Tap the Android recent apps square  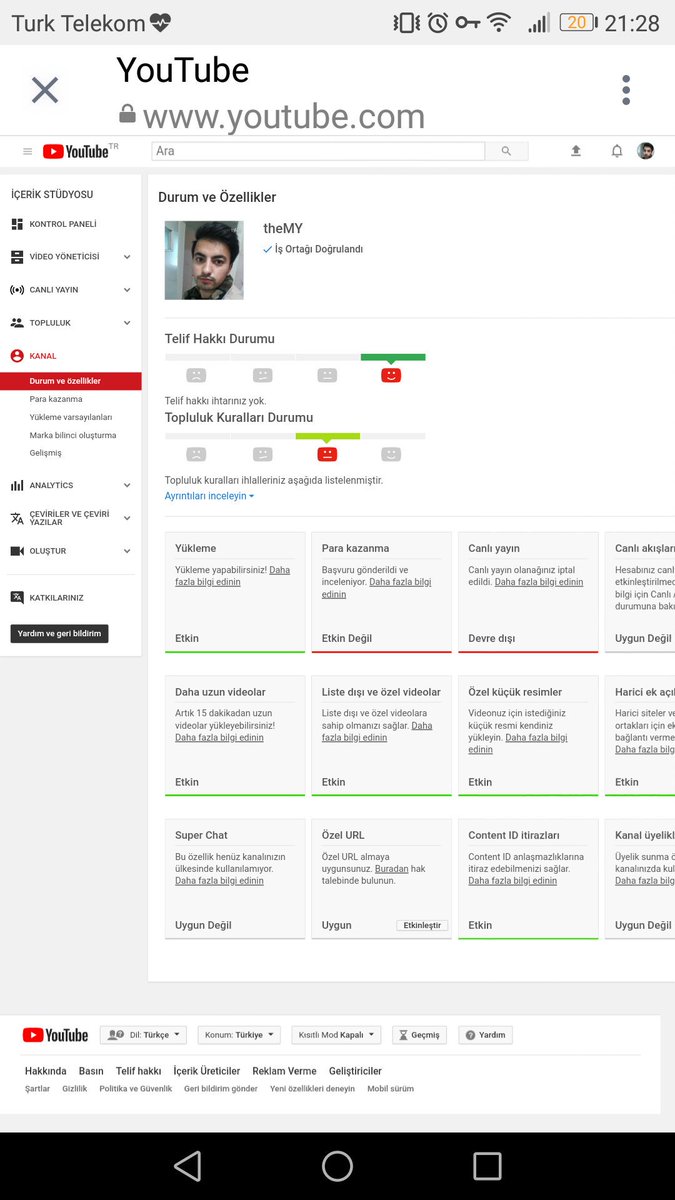coord(487,1166)
